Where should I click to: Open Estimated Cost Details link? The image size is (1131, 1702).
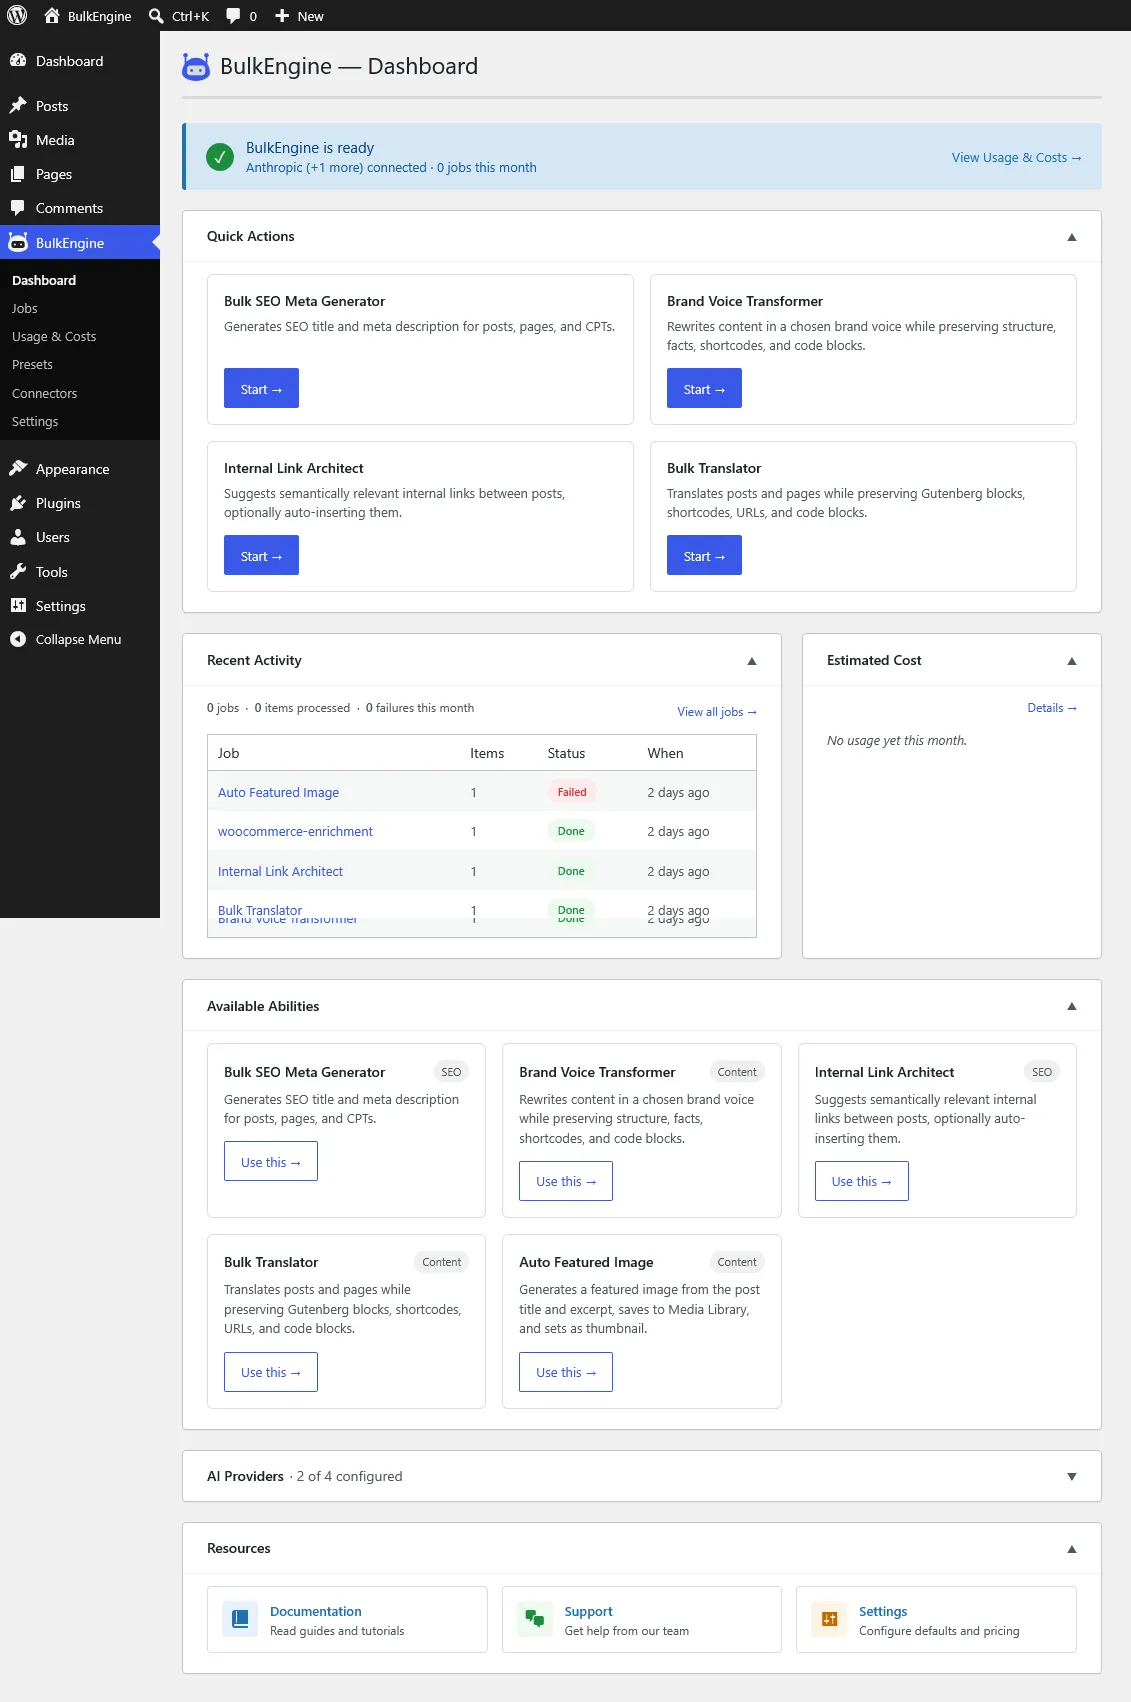point(1052,708)
